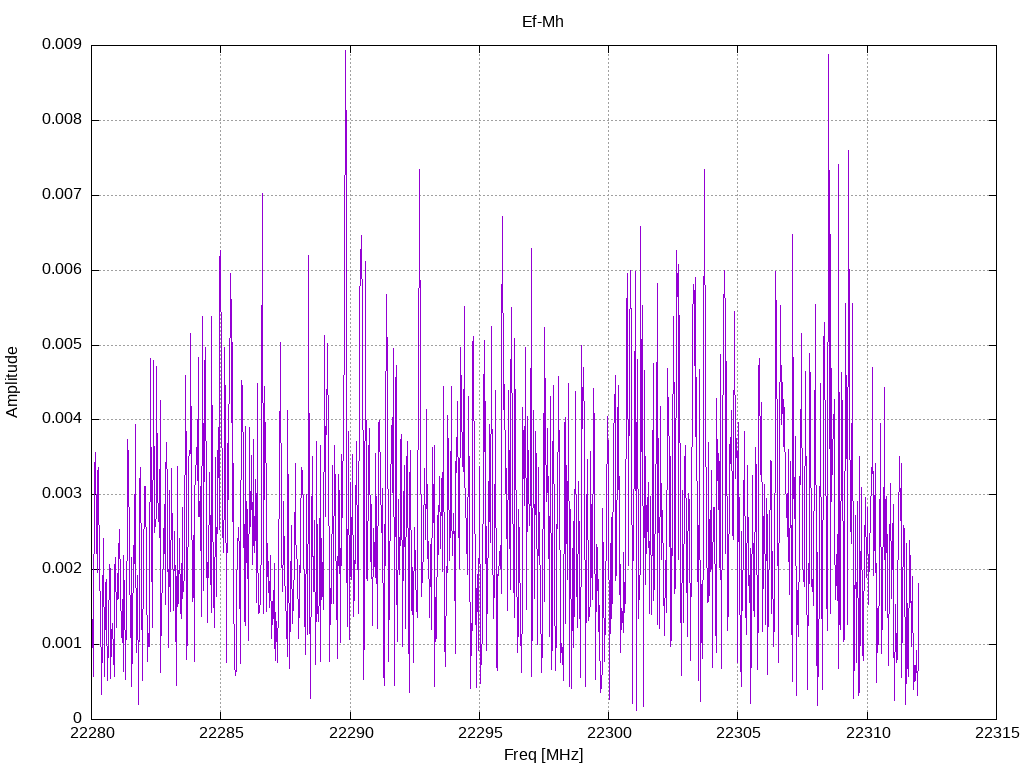1024x768 pixels.
Task: Click the x-axis tick label 22295
Action: point(480,733)
